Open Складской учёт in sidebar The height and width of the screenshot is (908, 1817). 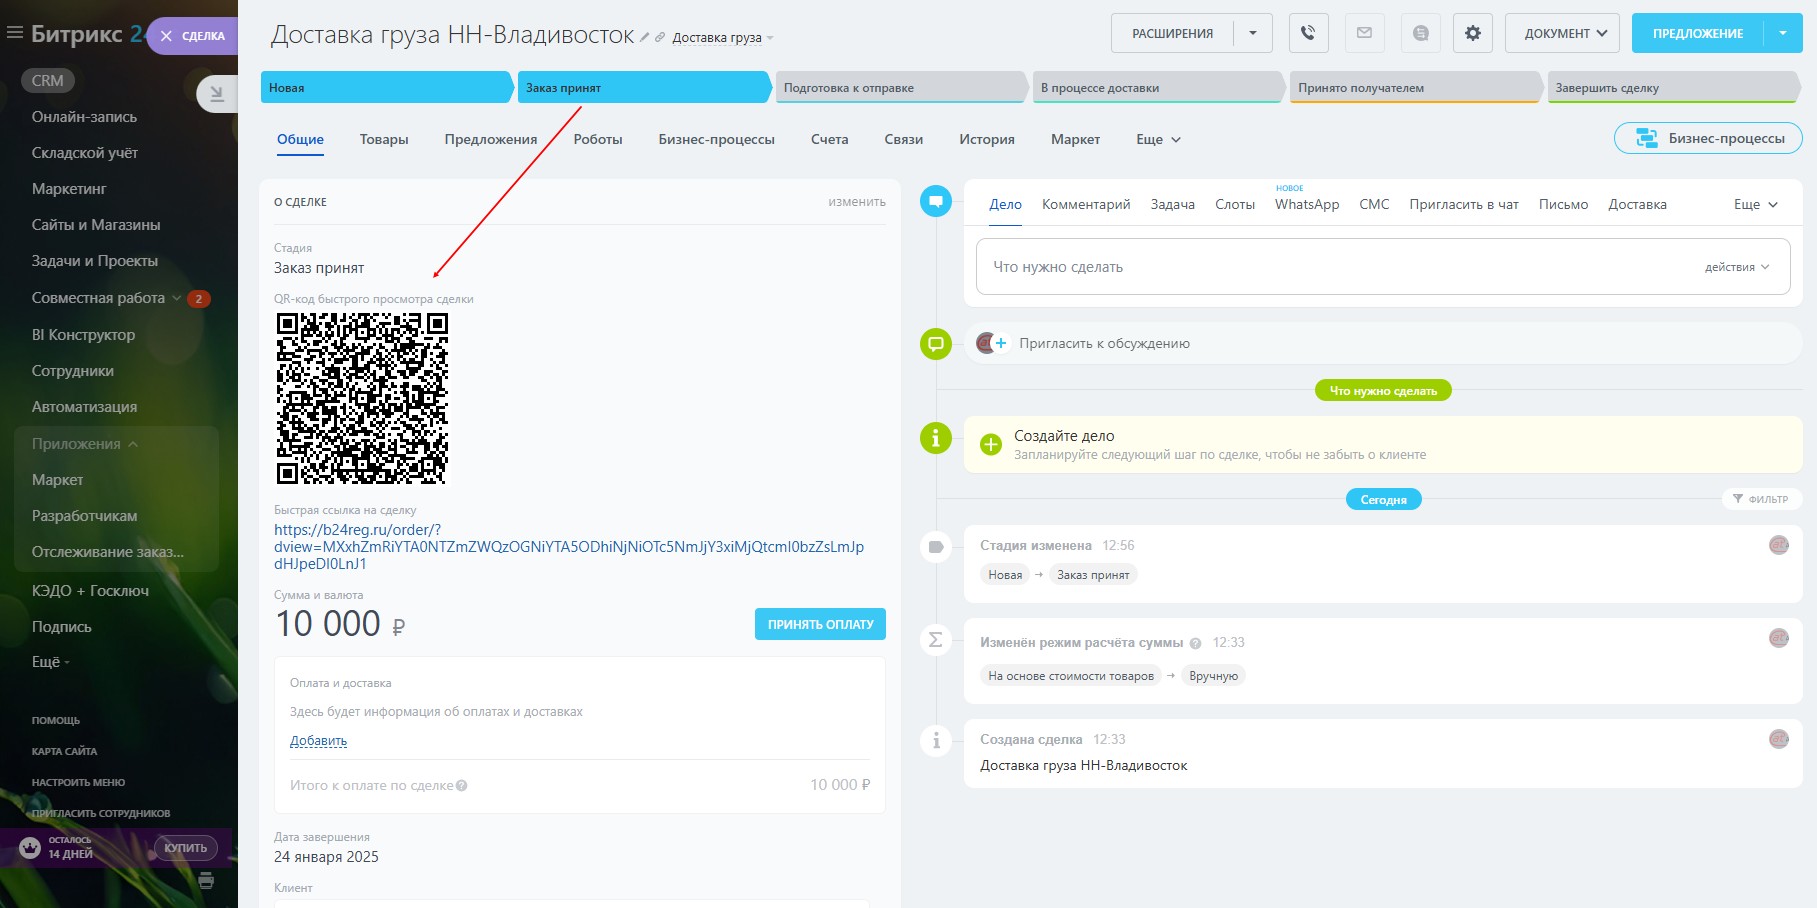(x=85, y=153)
